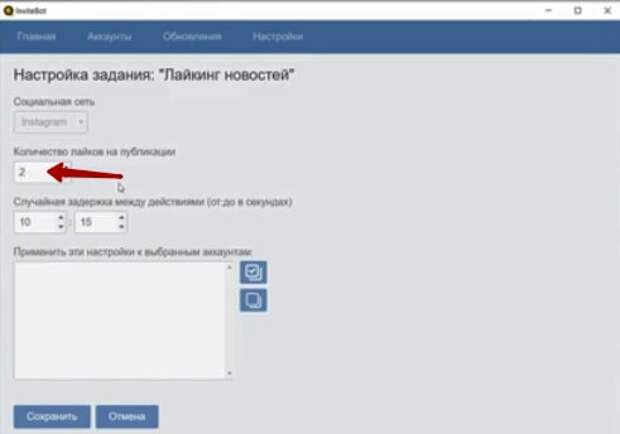Open the Обновления tab
Screen dimensions: 620x434
tap(192, 36)
